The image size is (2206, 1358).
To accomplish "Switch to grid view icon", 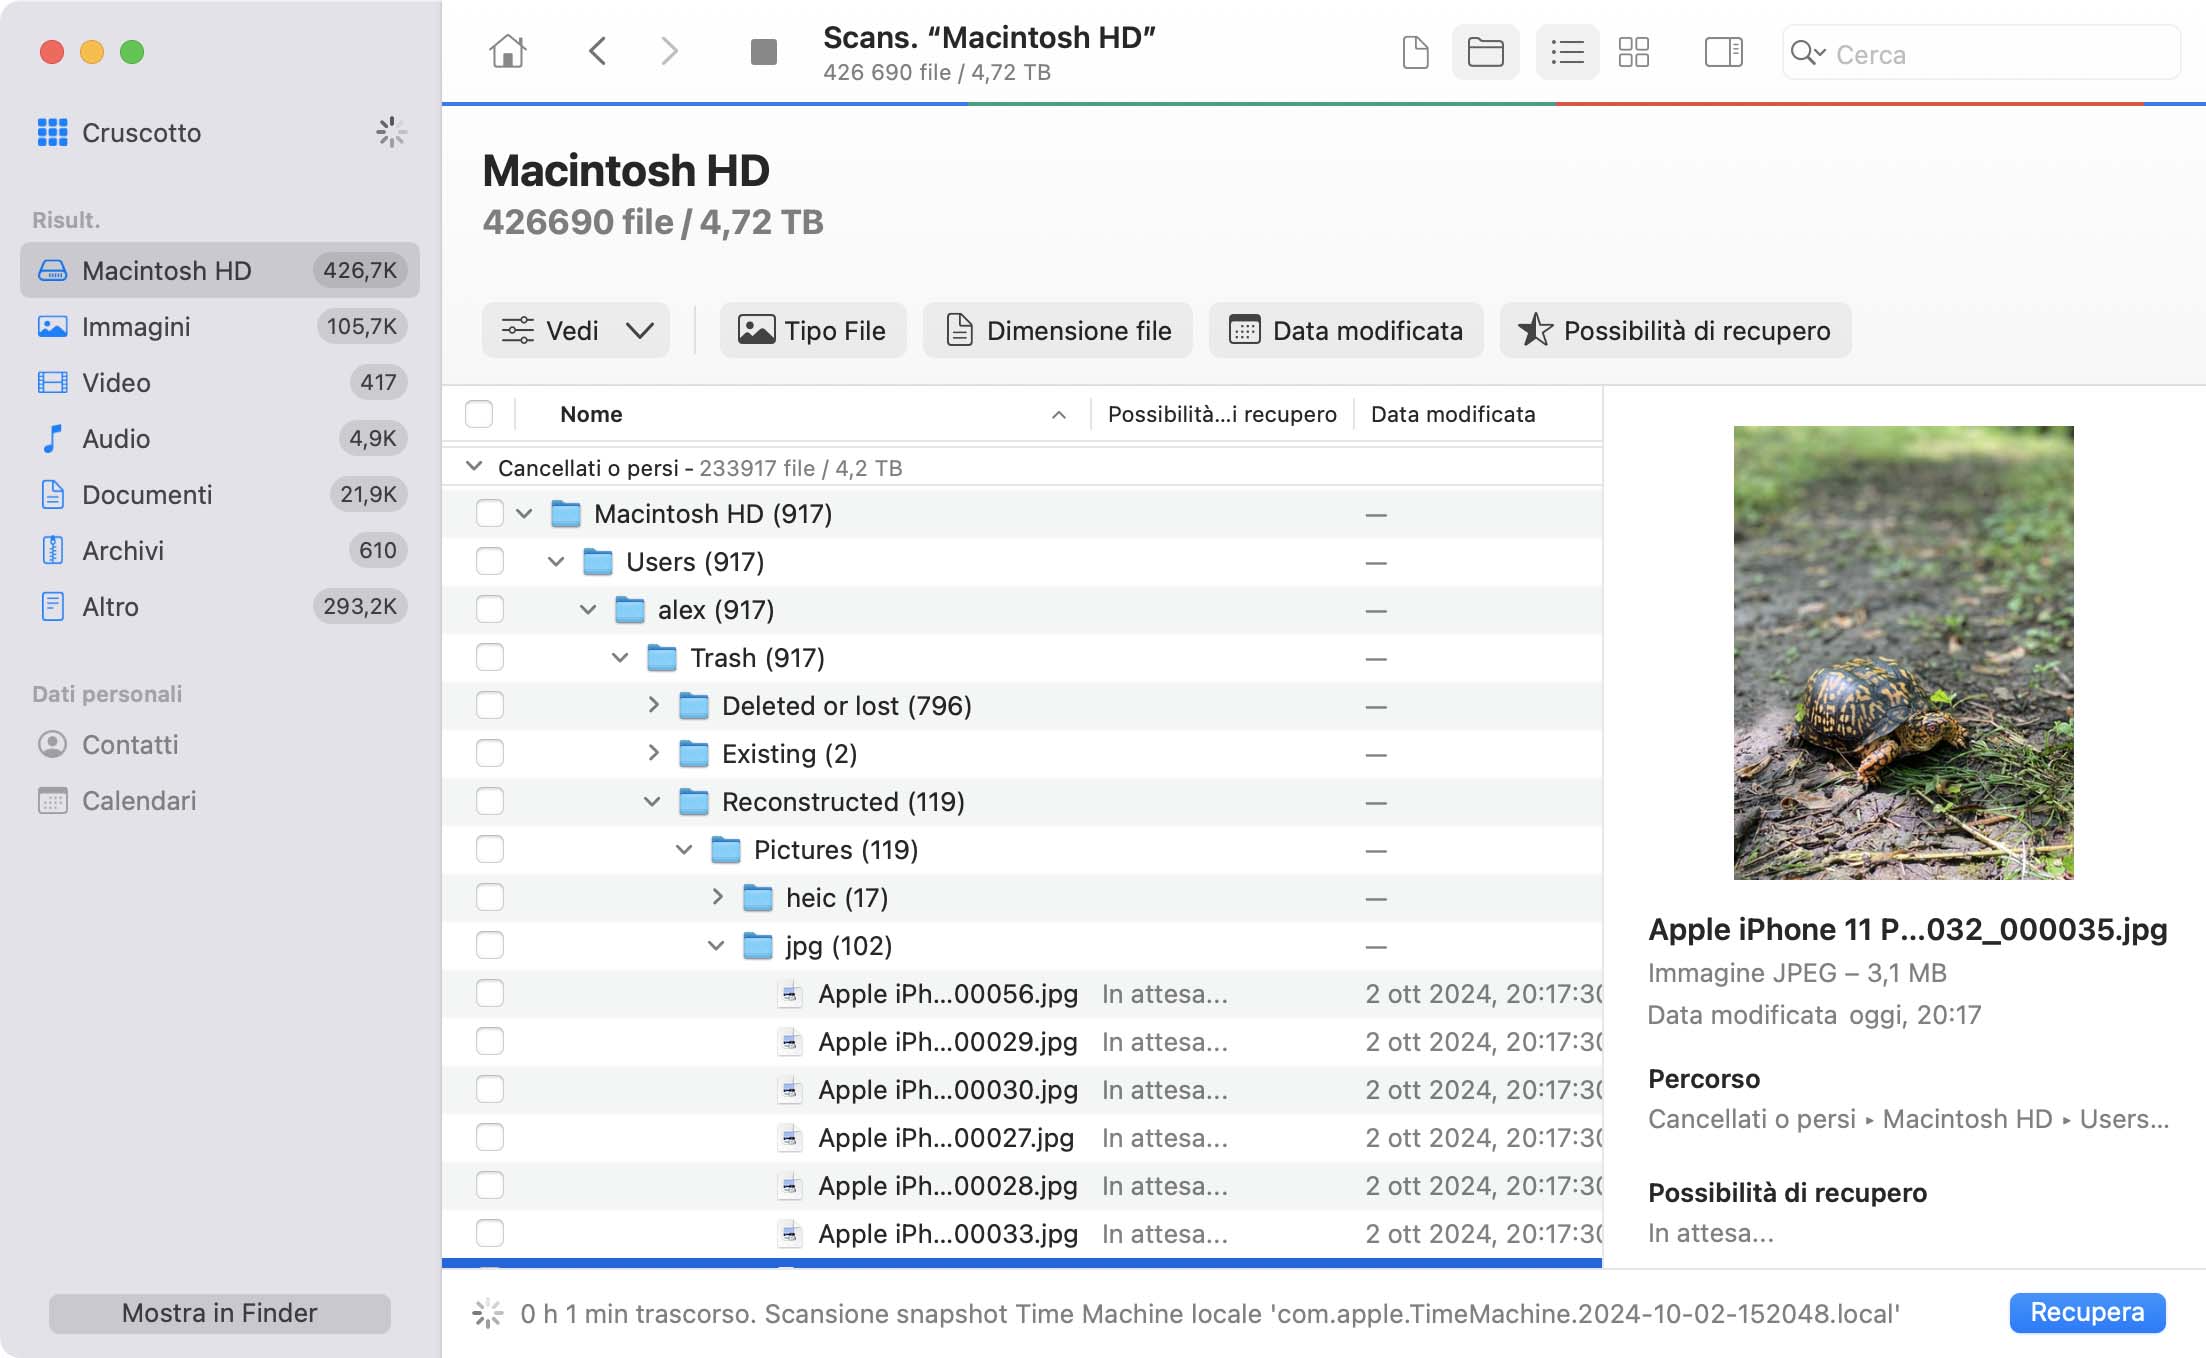I will [1633, 52].
